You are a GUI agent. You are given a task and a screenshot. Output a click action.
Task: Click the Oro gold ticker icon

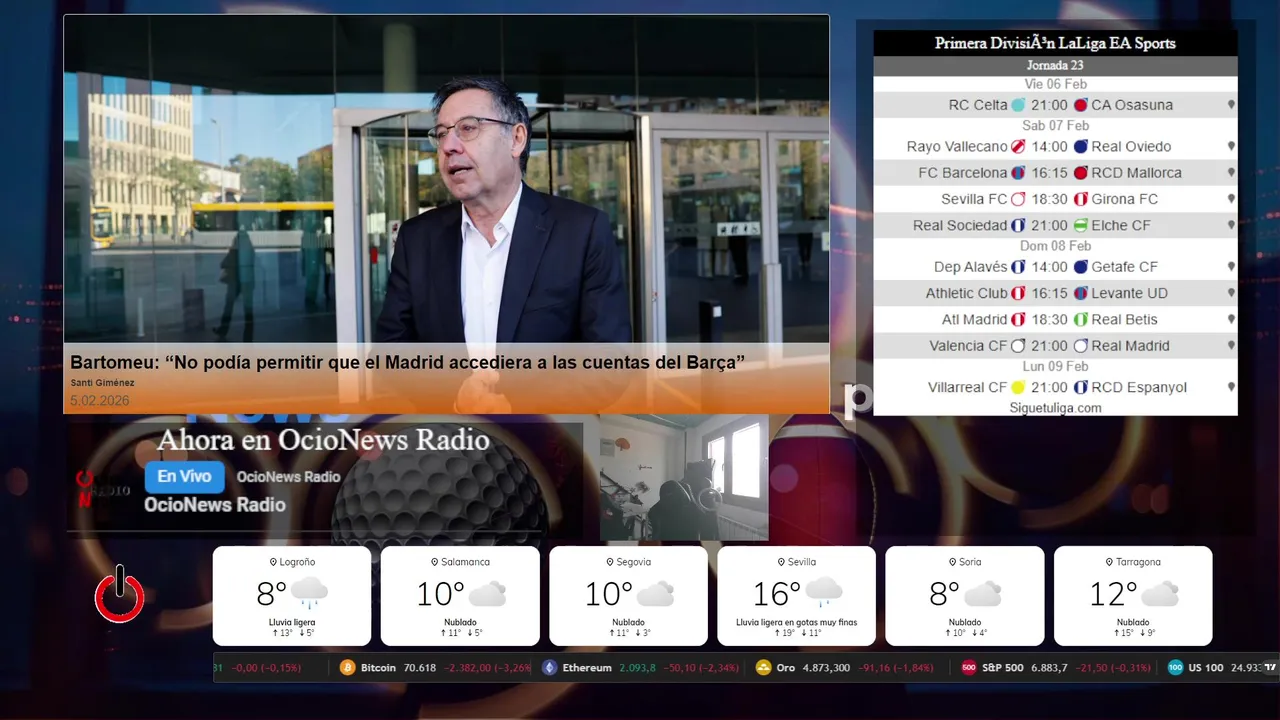point(763,667)
